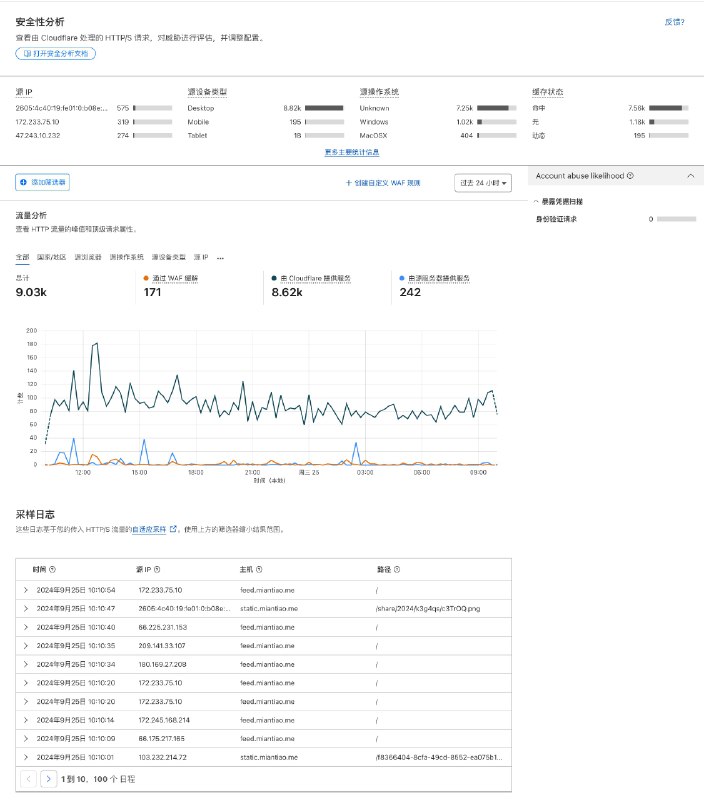Switch to the 国家/地区 tab

50,257
